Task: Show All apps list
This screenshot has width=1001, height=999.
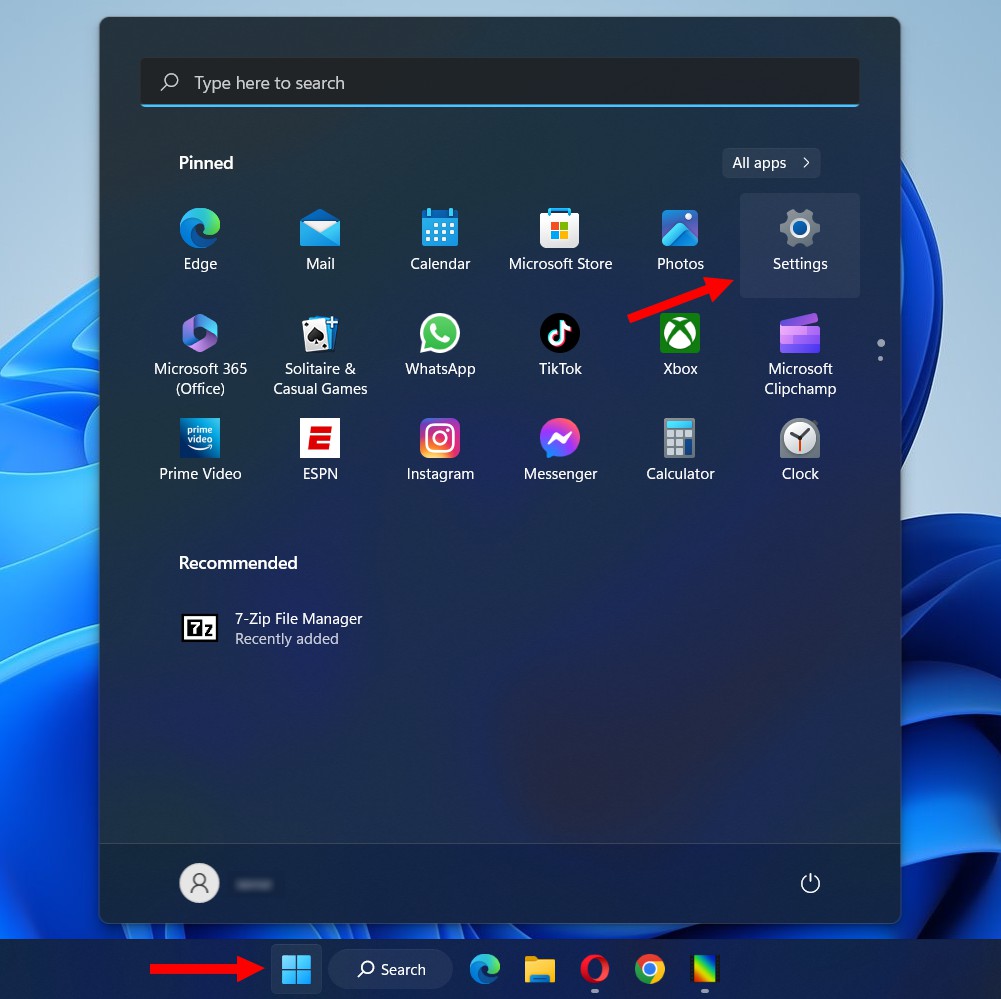Action: point(771,163)
